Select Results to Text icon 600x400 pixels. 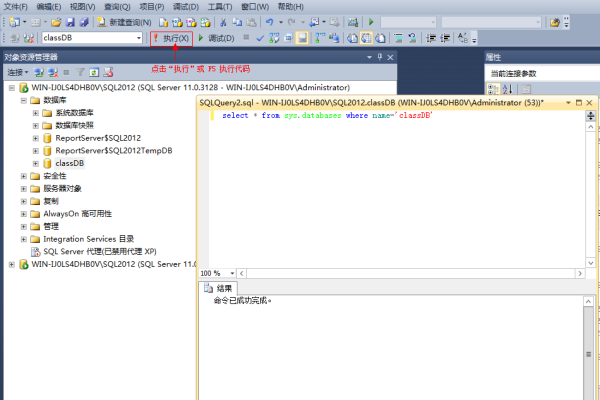click(352, 38)
